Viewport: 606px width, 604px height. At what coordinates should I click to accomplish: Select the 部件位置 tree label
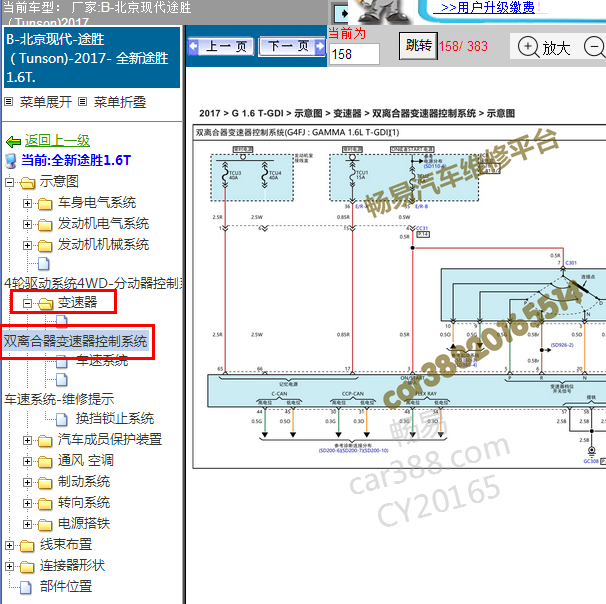click(x=66, y=586)
